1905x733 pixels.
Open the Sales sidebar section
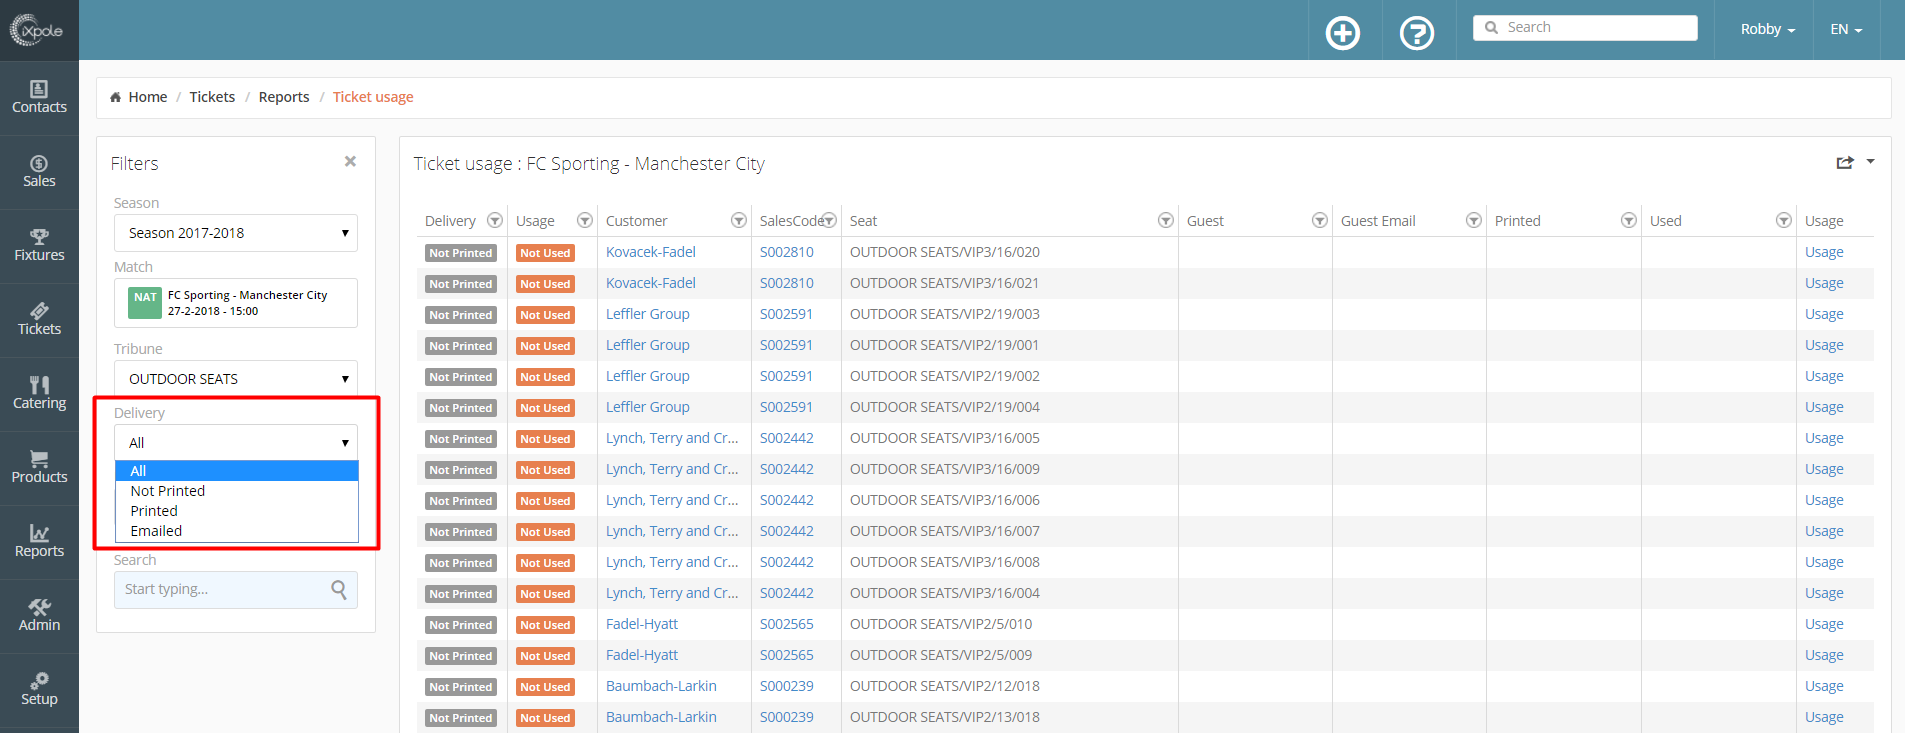coord(39,172)
